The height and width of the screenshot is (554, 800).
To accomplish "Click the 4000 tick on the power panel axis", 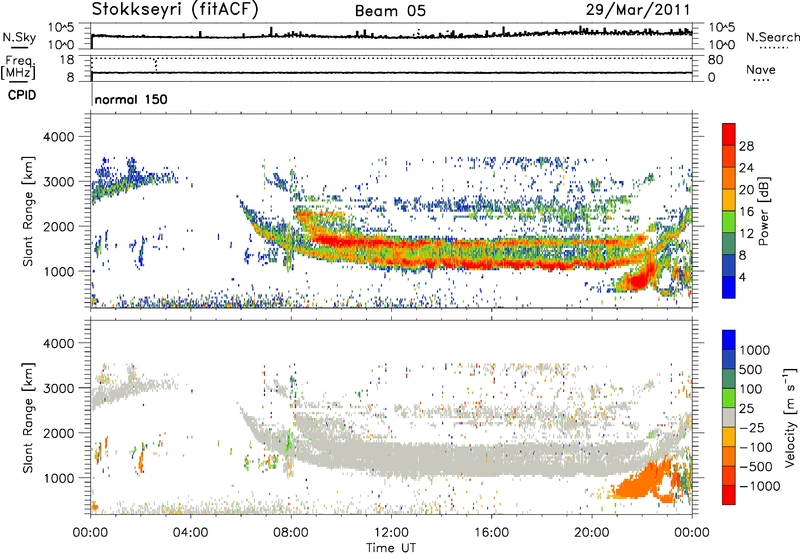I will tap(58, 137).
